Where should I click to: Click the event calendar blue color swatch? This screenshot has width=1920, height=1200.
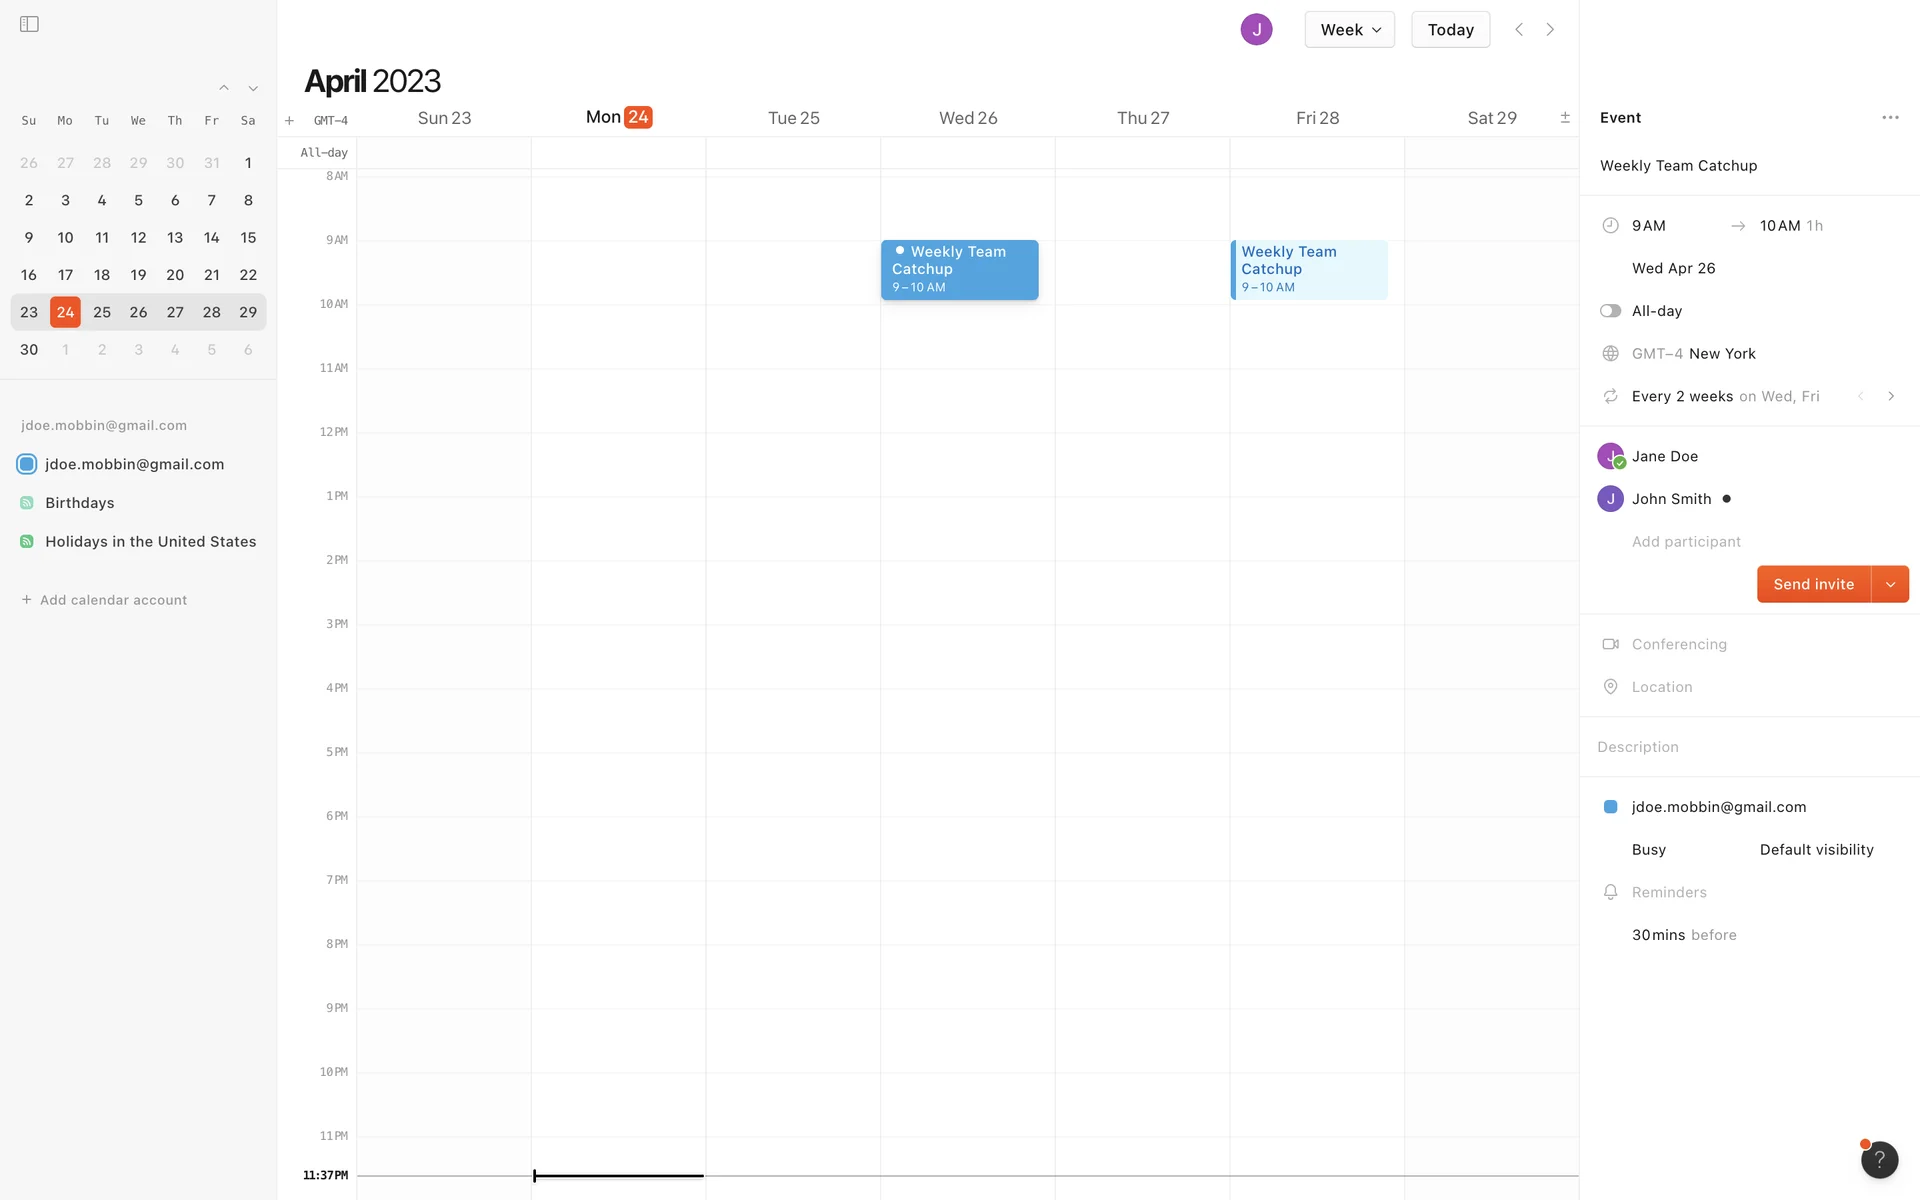coord(1610,807)
